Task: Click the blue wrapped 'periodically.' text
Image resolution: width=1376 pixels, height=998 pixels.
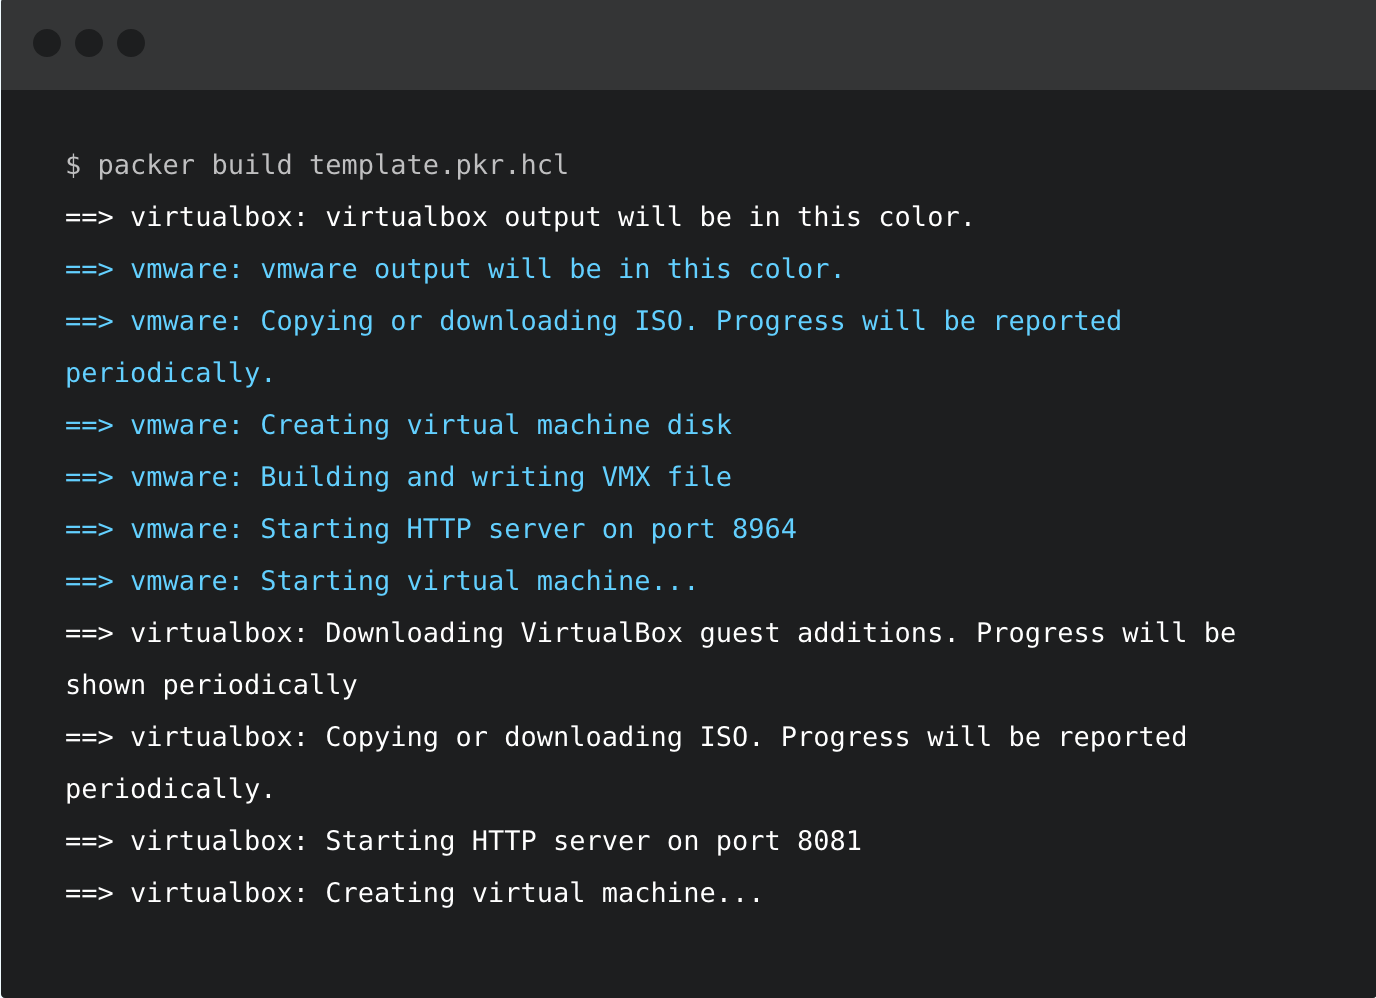Action: 170,373
